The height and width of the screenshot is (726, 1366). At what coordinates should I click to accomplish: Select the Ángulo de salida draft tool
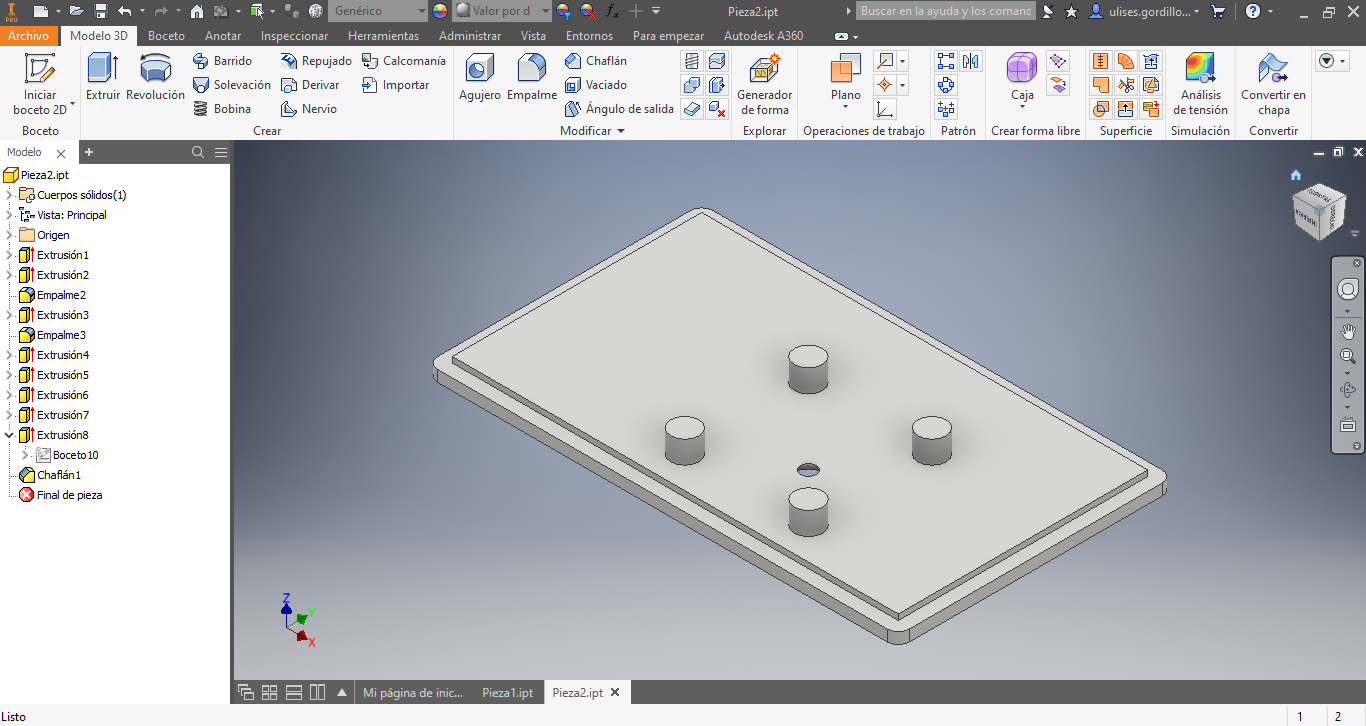[619, 109]
